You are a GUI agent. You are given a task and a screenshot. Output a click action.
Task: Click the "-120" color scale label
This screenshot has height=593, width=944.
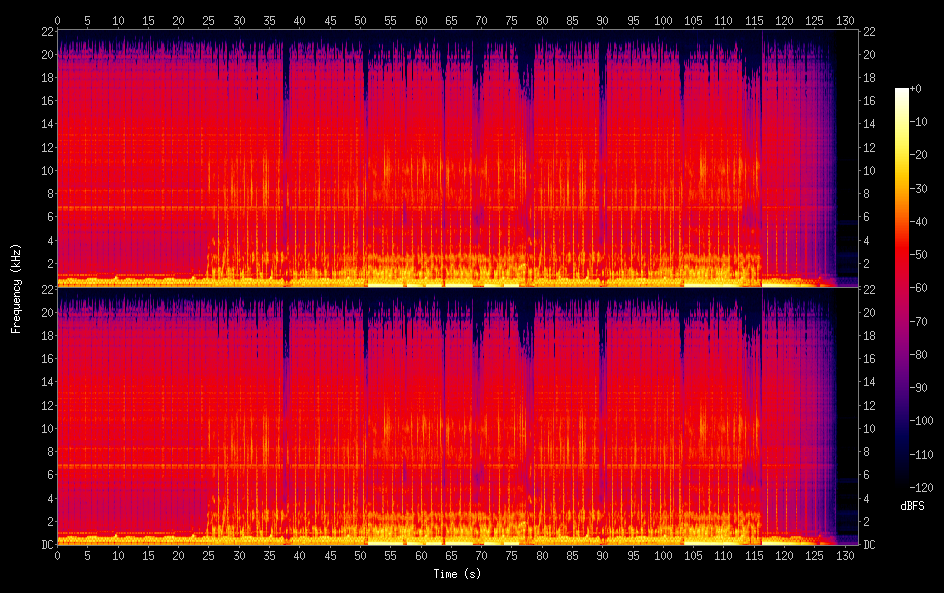point(921,488)
